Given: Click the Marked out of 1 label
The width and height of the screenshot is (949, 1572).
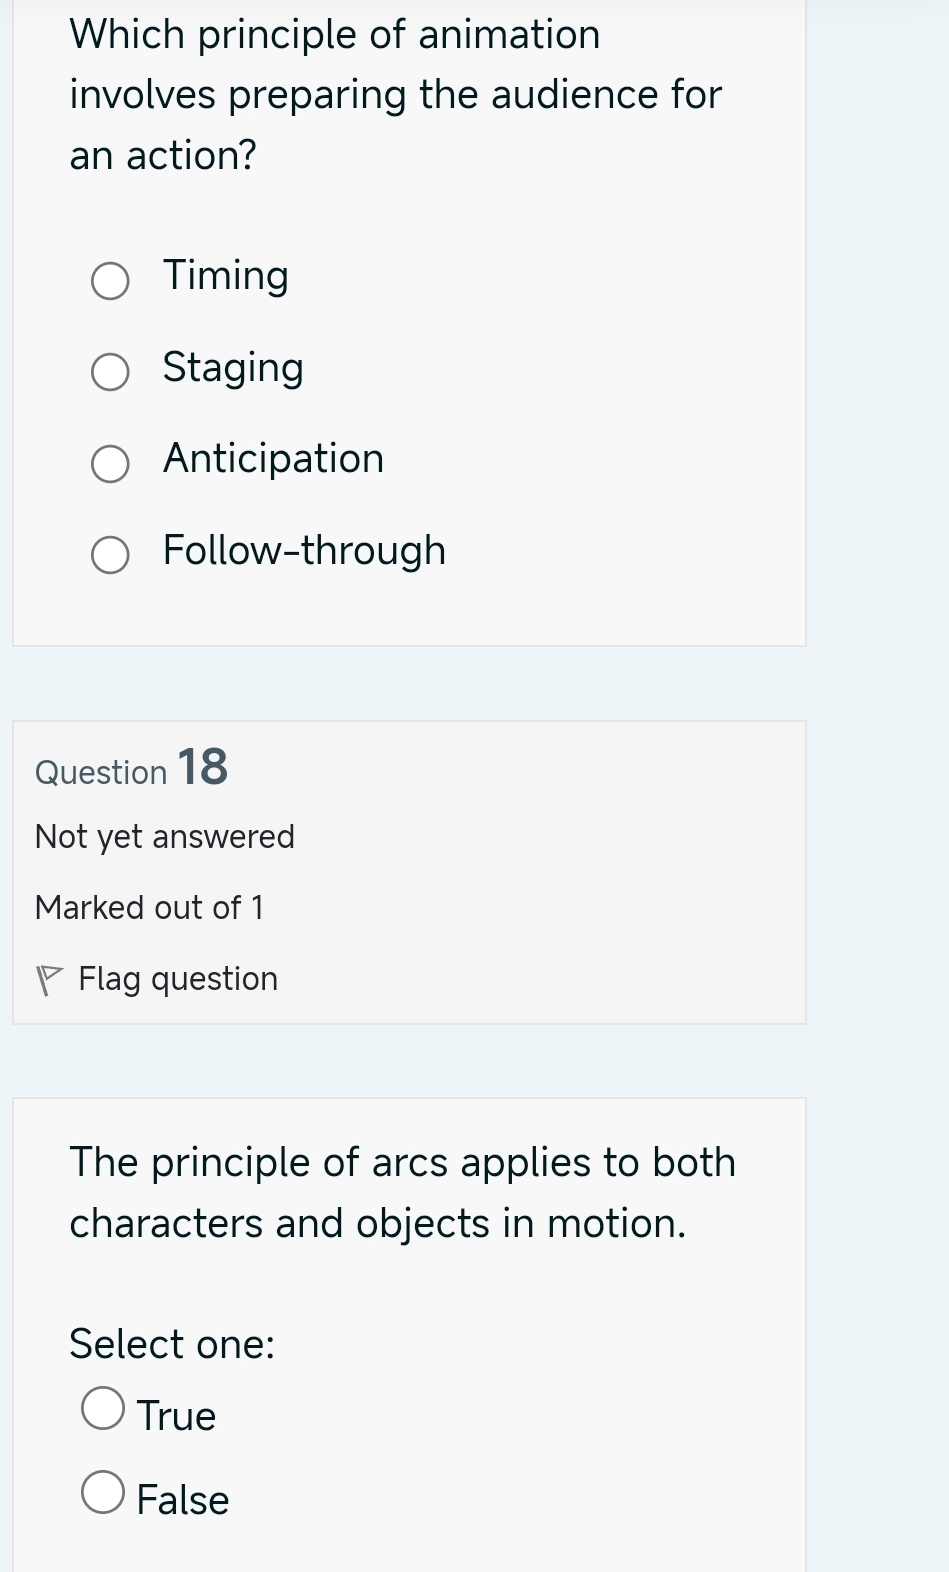Looking at the screenshot, I should 149,908.
